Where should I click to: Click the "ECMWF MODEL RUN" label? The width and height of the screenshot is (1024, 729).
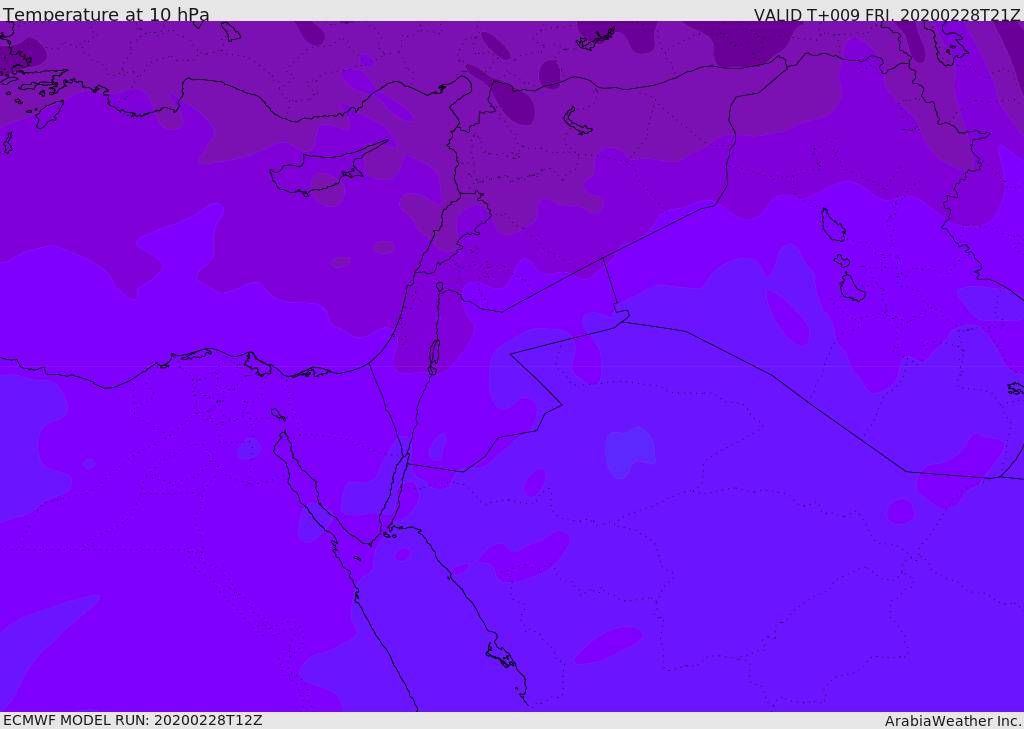click(76, 720)
